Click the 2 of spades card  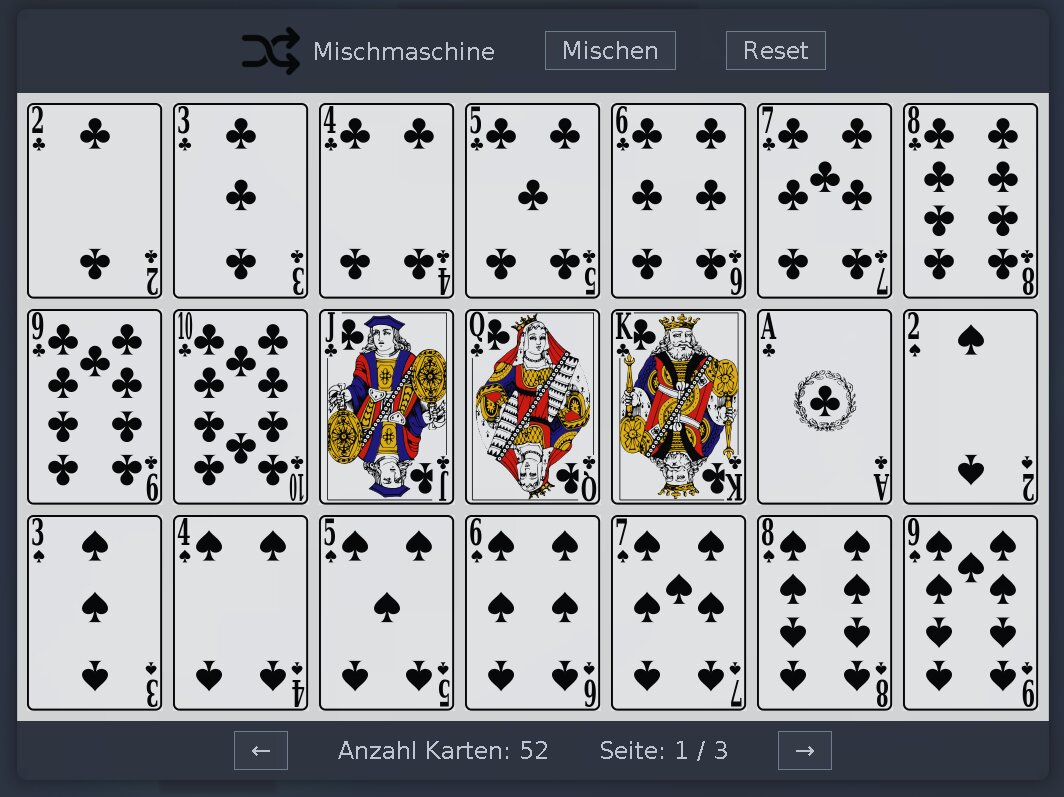click(970, 407)
